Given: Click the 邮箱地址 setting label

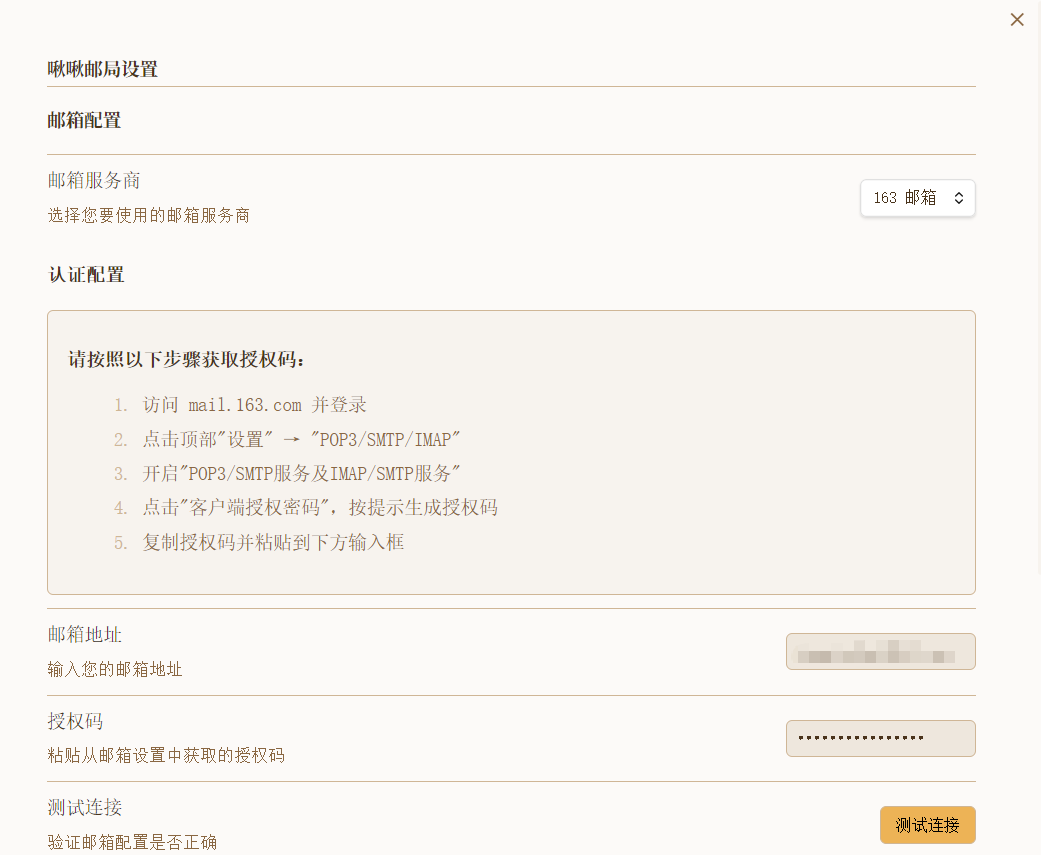Looking at the screenshot, I should click(85, 634).
